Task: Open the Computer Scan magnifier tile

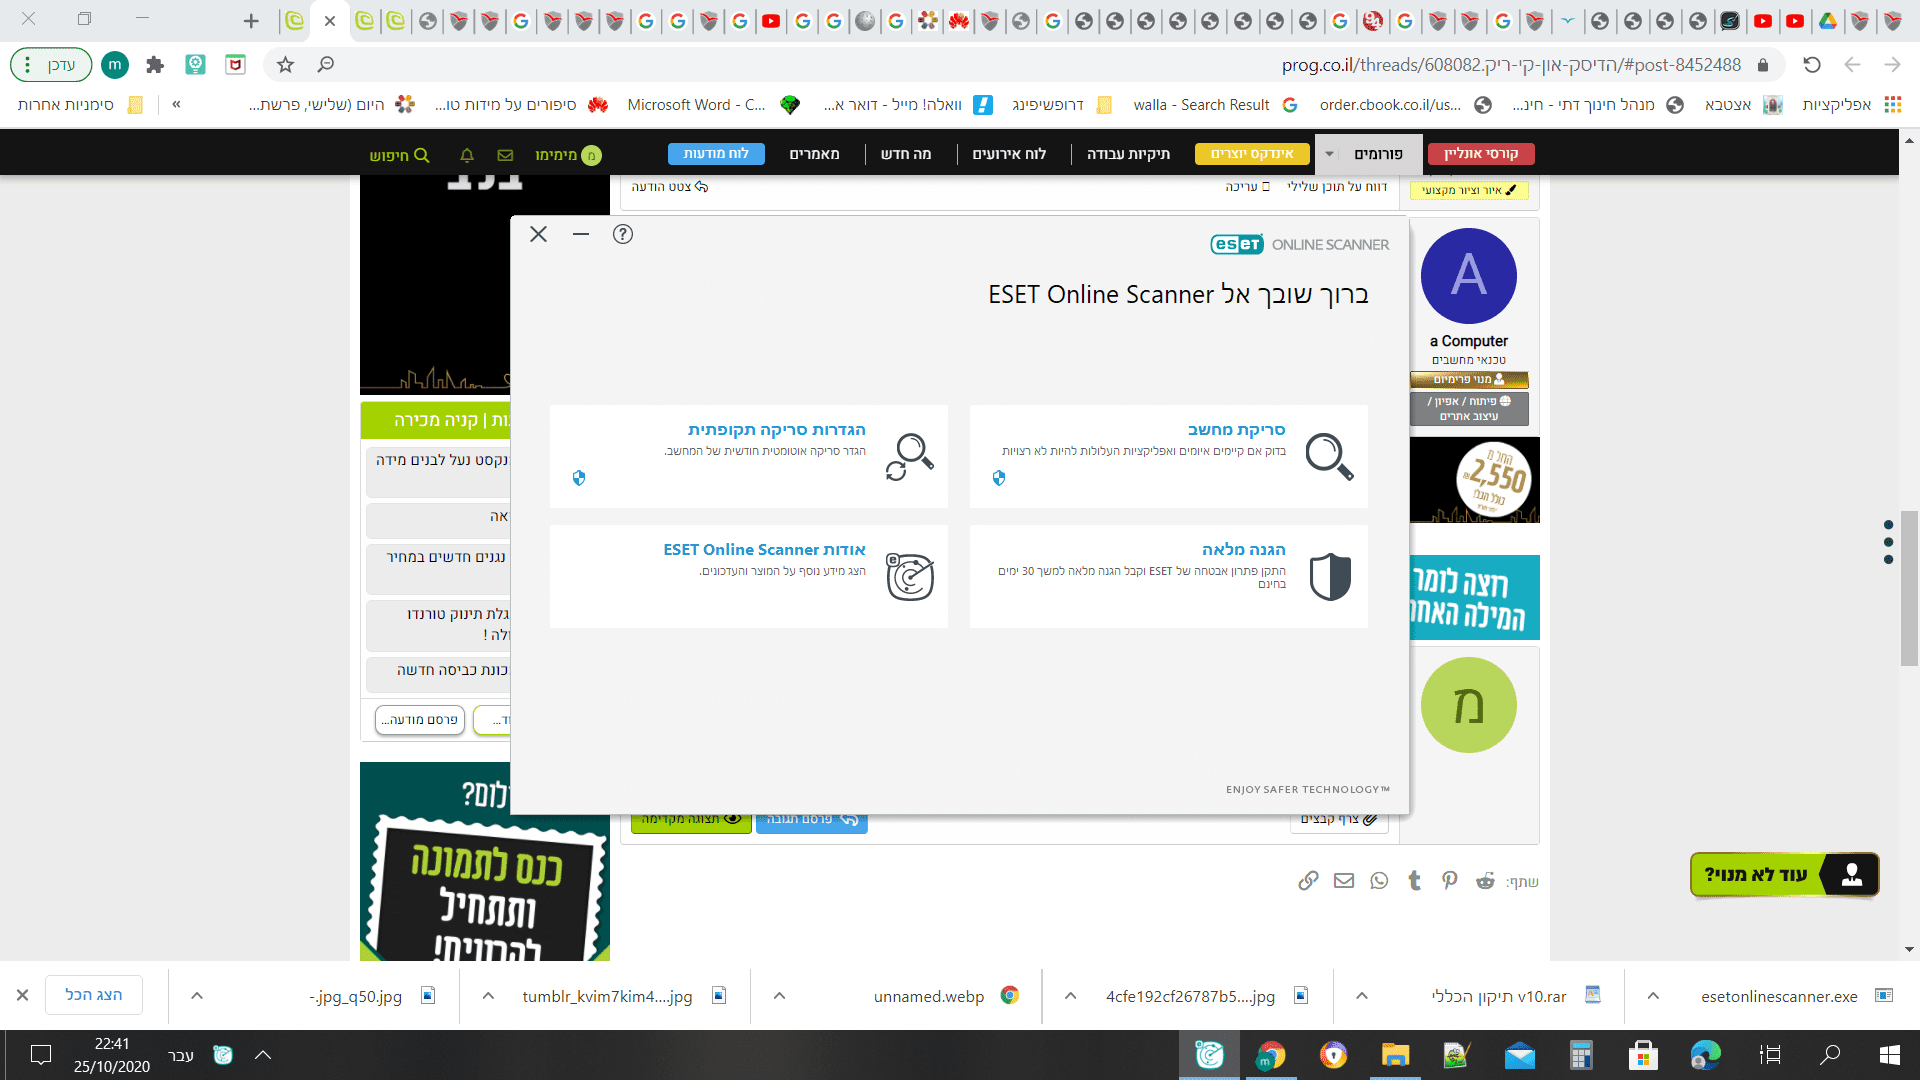Action: 1329,457
